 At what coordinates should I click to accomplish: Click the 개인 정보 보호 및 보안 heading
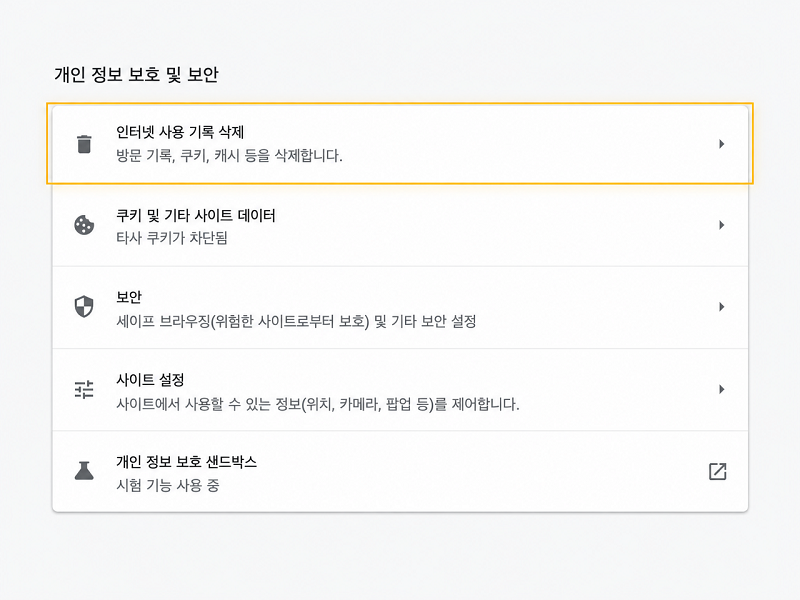tap(136, 74)
